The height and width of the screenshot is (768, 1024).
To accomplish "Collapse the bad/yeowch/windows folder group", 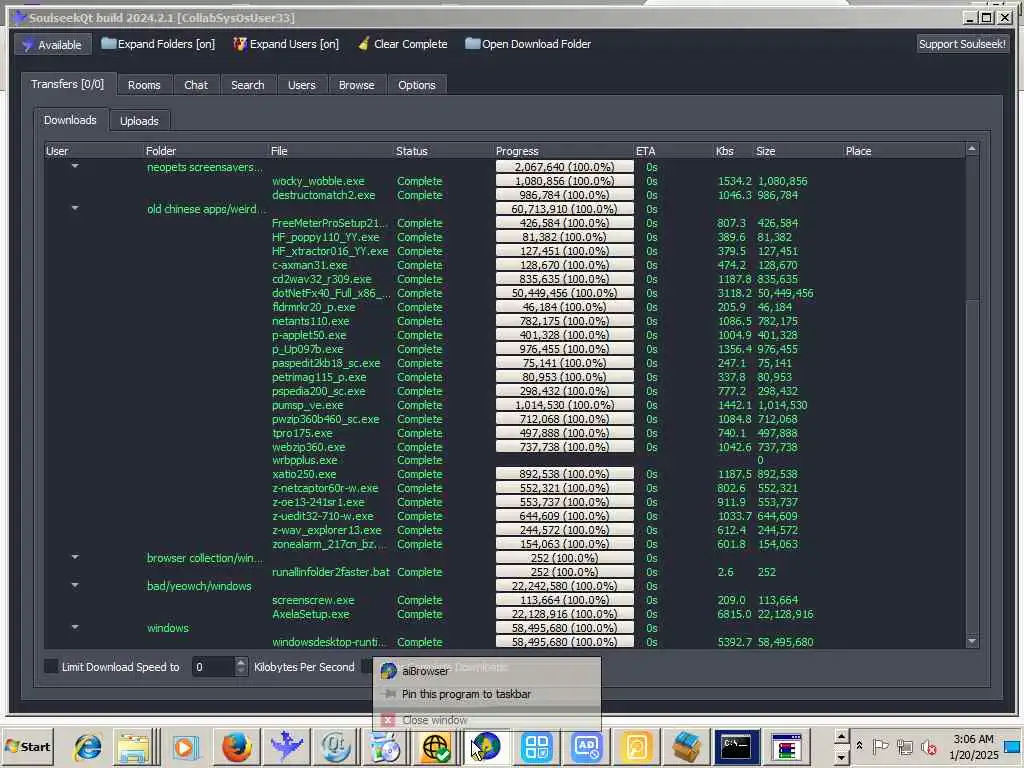I will pos(75,586).
